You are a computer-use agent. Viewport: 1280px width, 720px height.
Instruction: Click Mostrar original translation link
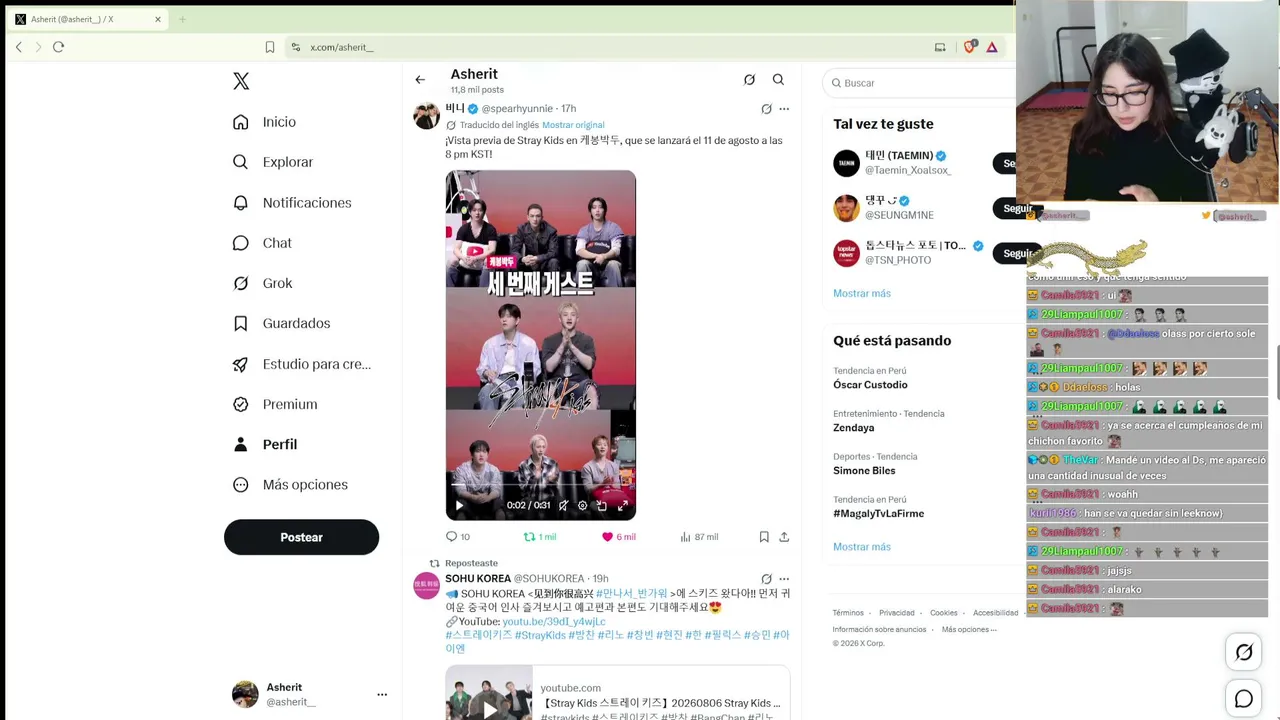[573, 125]
